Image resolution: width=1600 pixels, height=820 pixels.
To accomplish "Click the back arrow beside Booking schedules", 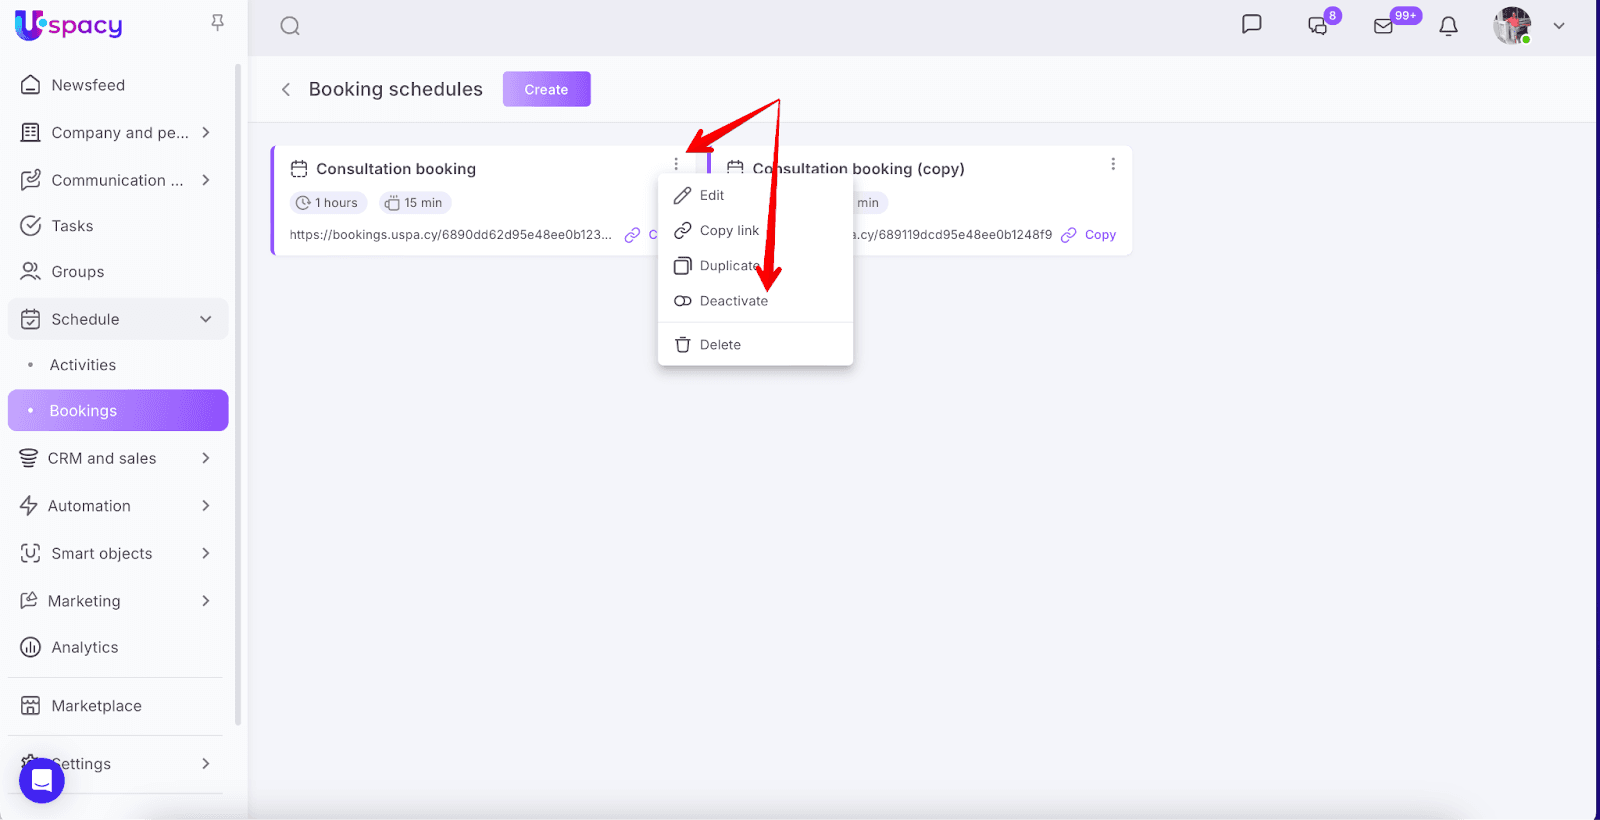I will click(x=286, y=90).
